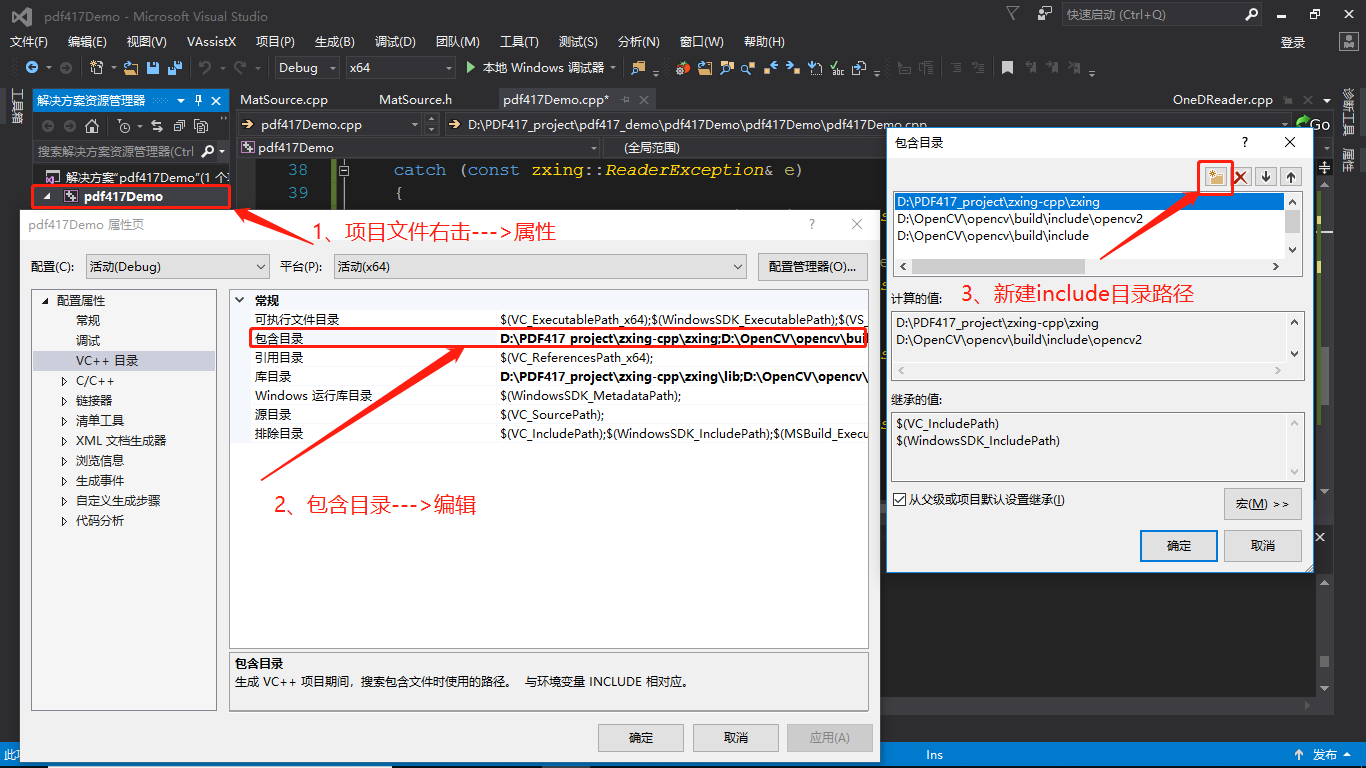Unpin the Solution Explorer panel

point(198,100)
